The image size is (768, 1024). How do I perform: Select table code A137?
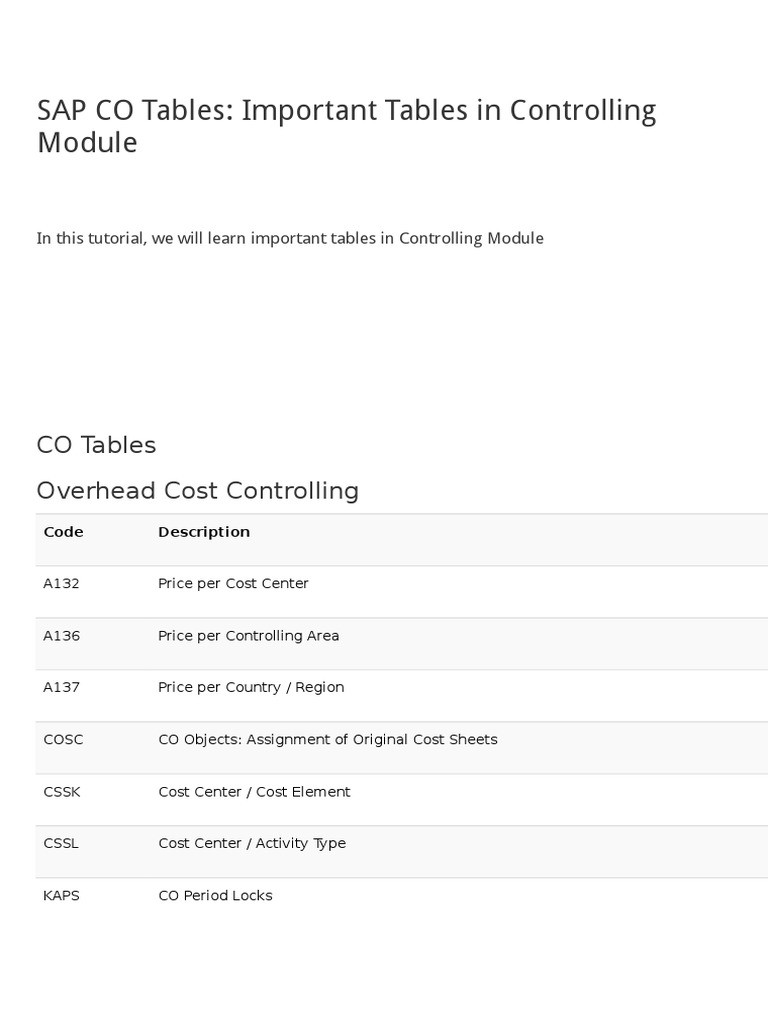tap(61, 688)
